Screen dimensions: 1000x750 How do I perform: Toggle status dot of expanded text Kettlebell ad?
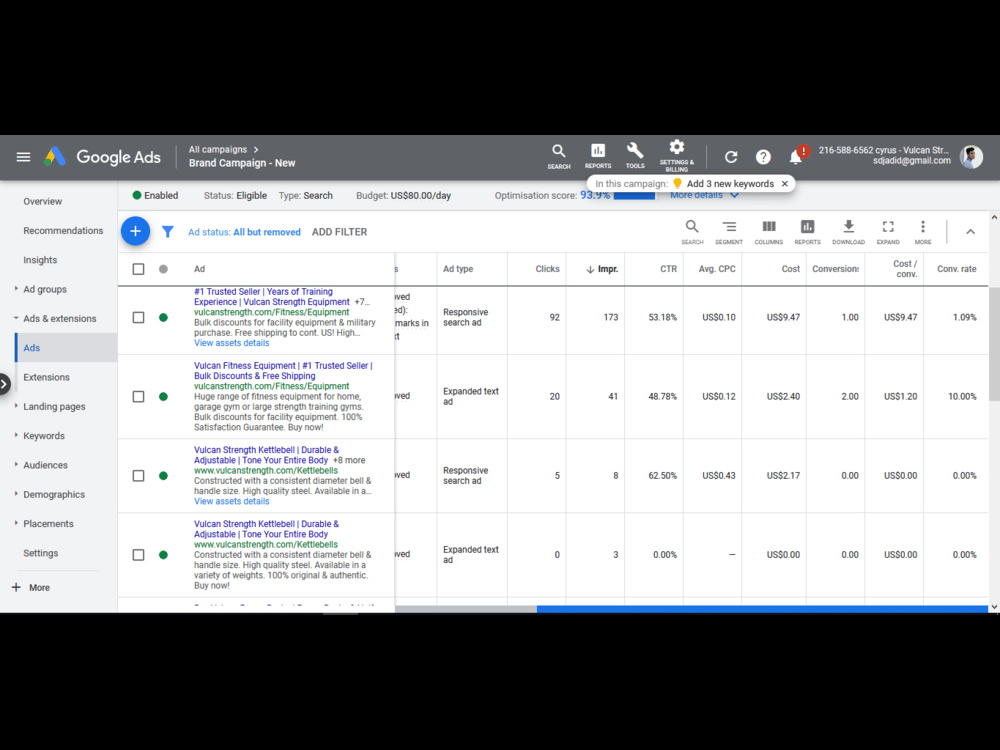point(163,555)
